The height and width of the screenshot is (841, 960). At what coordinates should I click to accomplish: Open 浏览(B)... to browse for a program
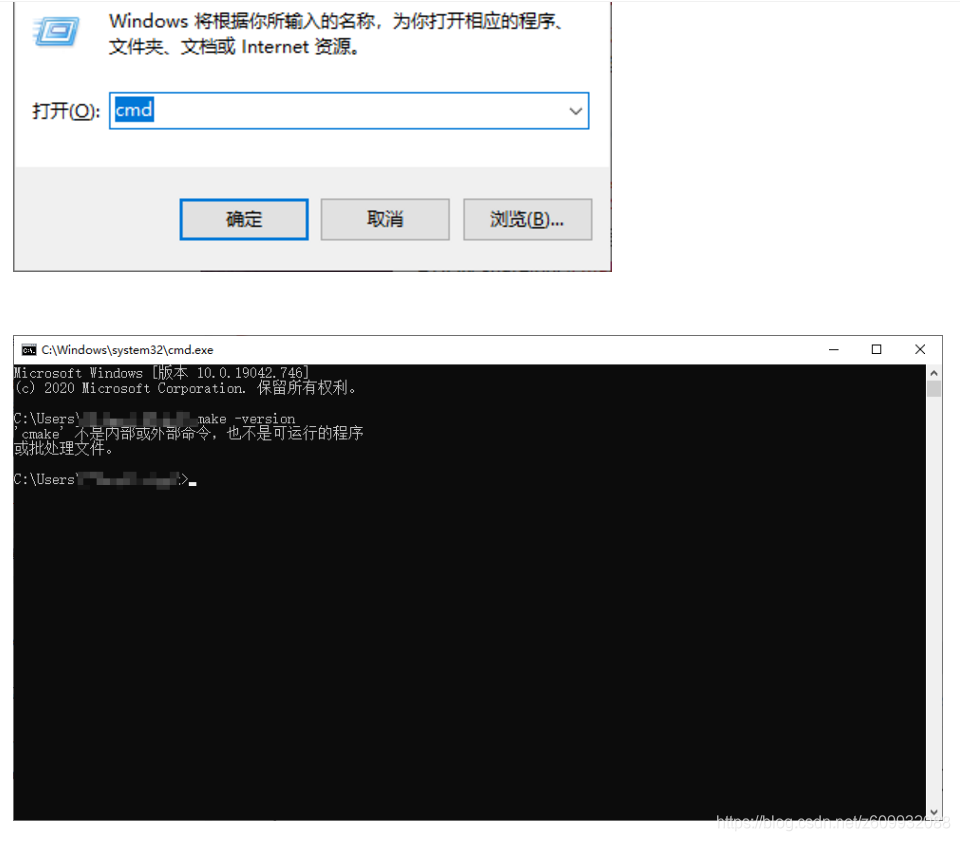pyautogui.click(x=527, y=219)
